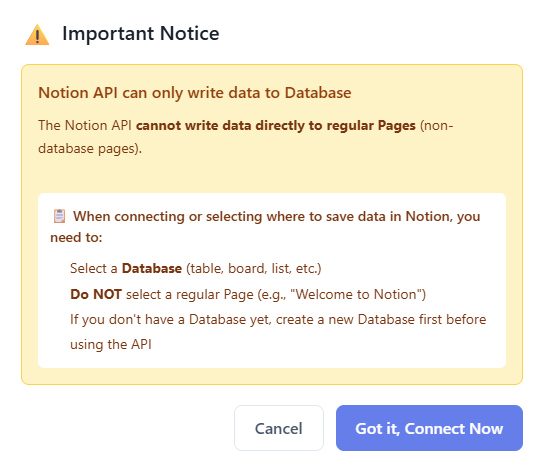Screen dimensions: 541x466
Task: Click the 'Do NOT select a regular Page' line
Action: point(248,295)
